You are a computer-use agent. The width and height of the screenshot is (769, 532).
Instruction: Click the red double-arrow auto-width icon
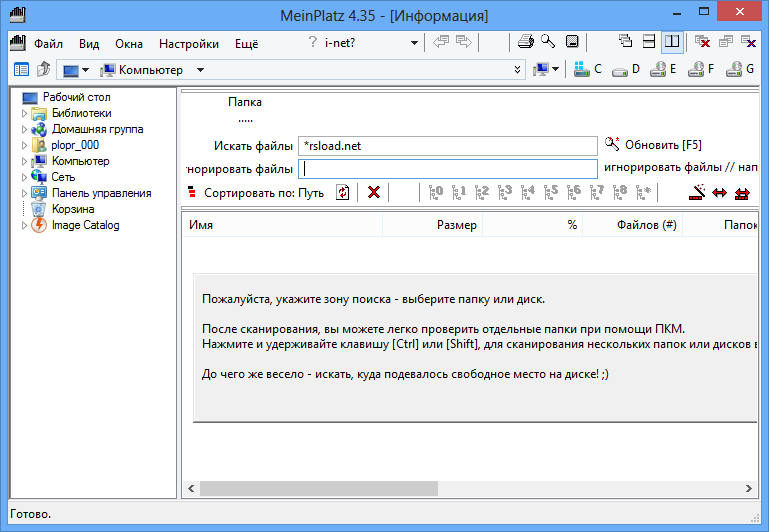[719, 193]
